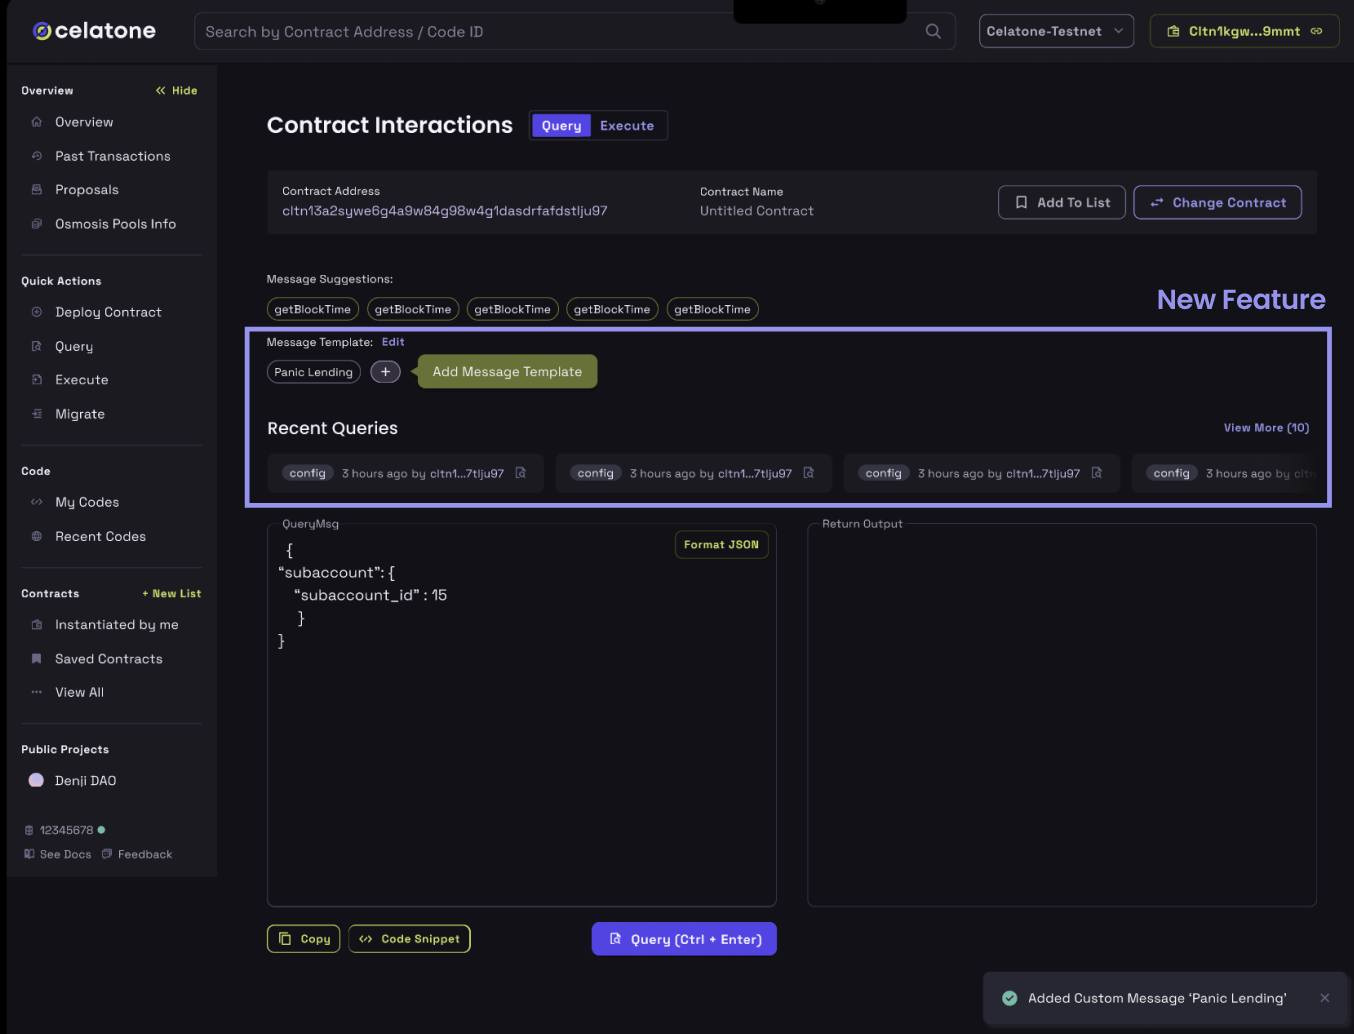Edit the message templates
The width and height of the screenshot is (1354, 1034).
[393, 342]
